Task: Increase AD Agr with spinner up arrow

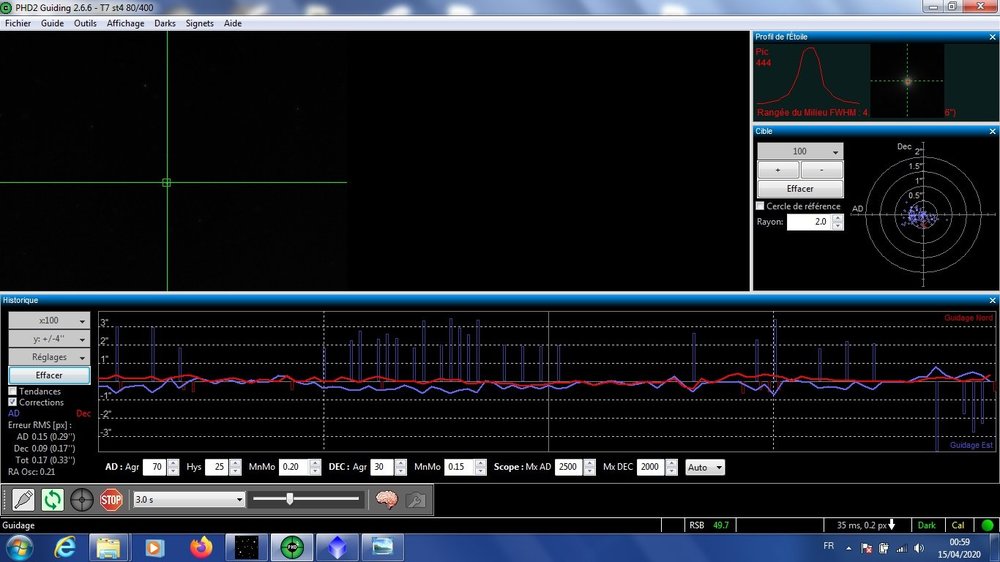Action: click(173, 463)
